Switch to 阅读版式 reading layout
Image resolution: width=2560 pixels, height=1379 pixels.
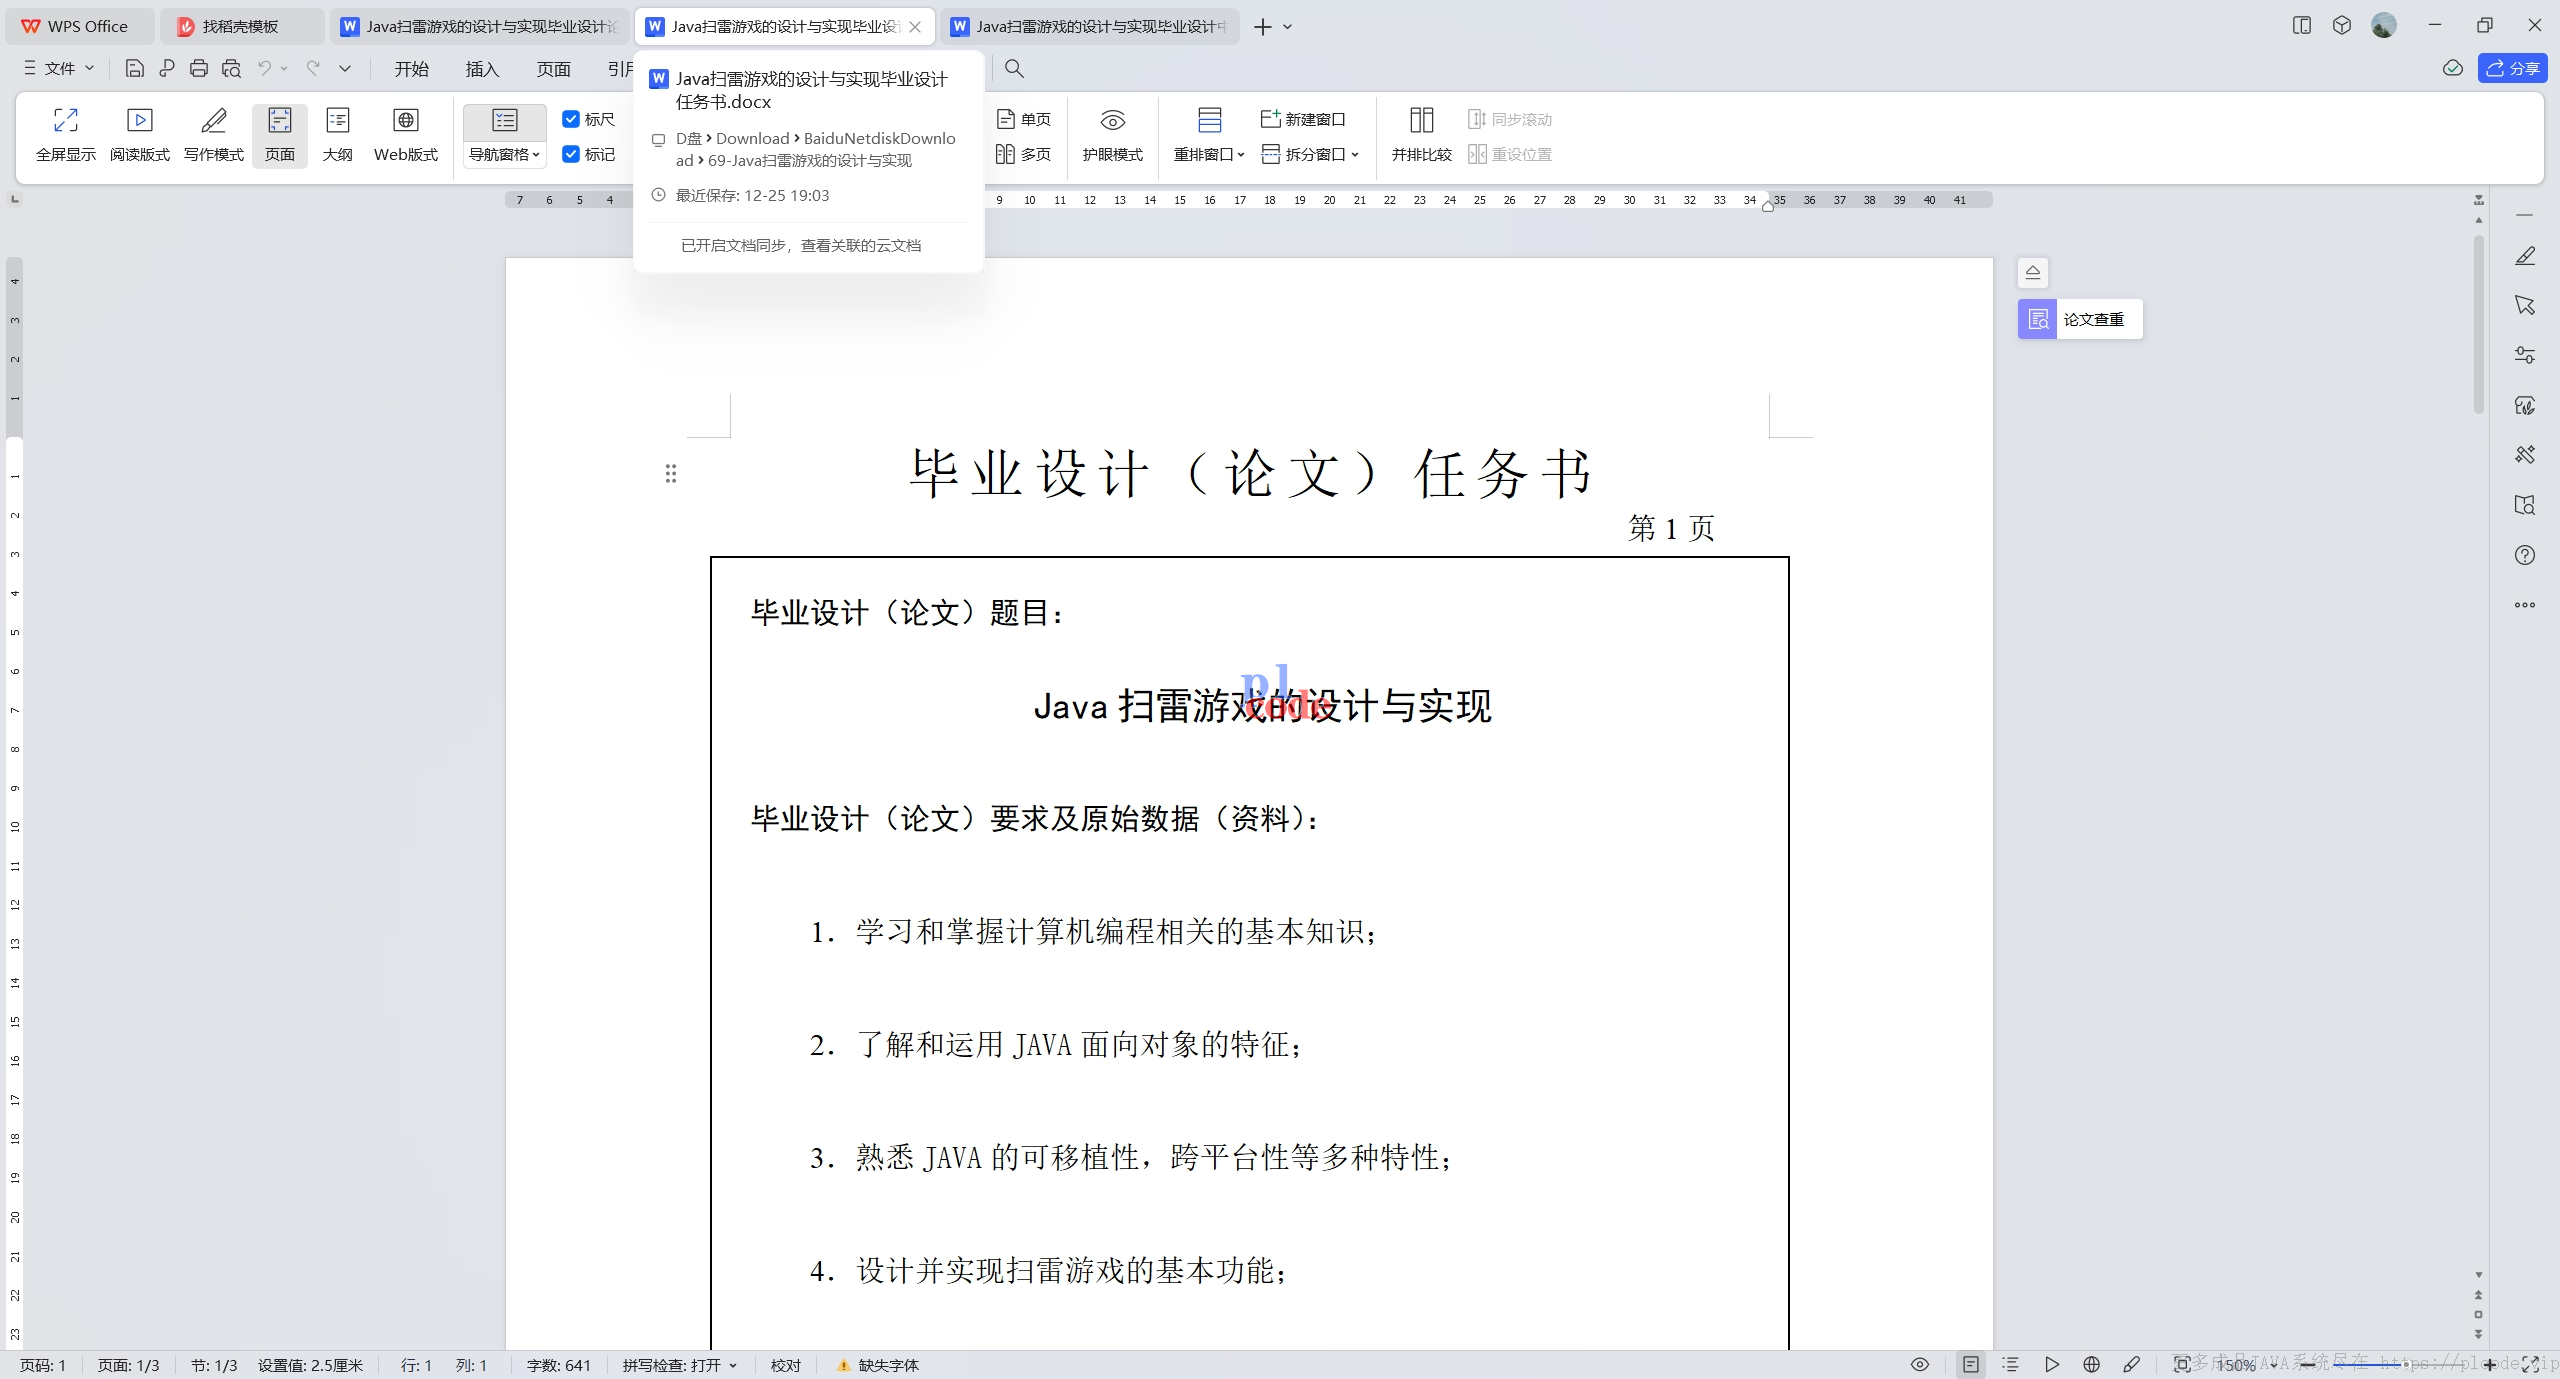pyautogui.click(x=140, y=135)
